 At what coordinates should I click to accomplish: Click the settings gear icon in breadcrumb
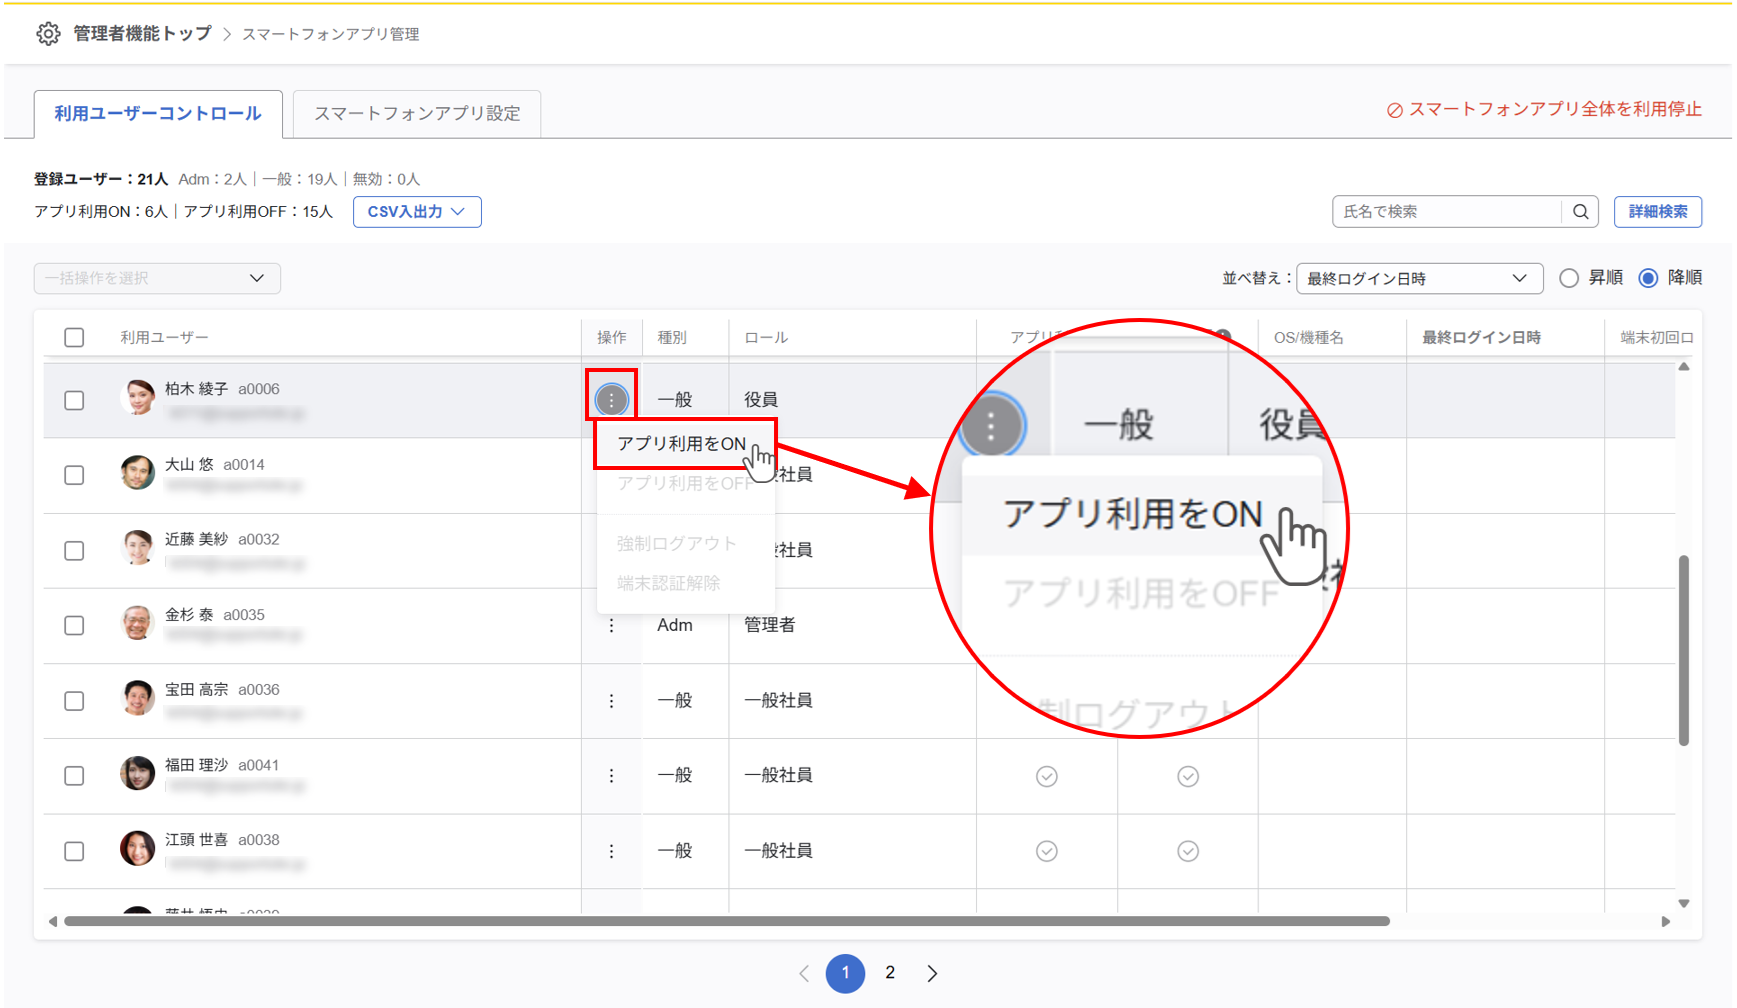tap(48, 34)
